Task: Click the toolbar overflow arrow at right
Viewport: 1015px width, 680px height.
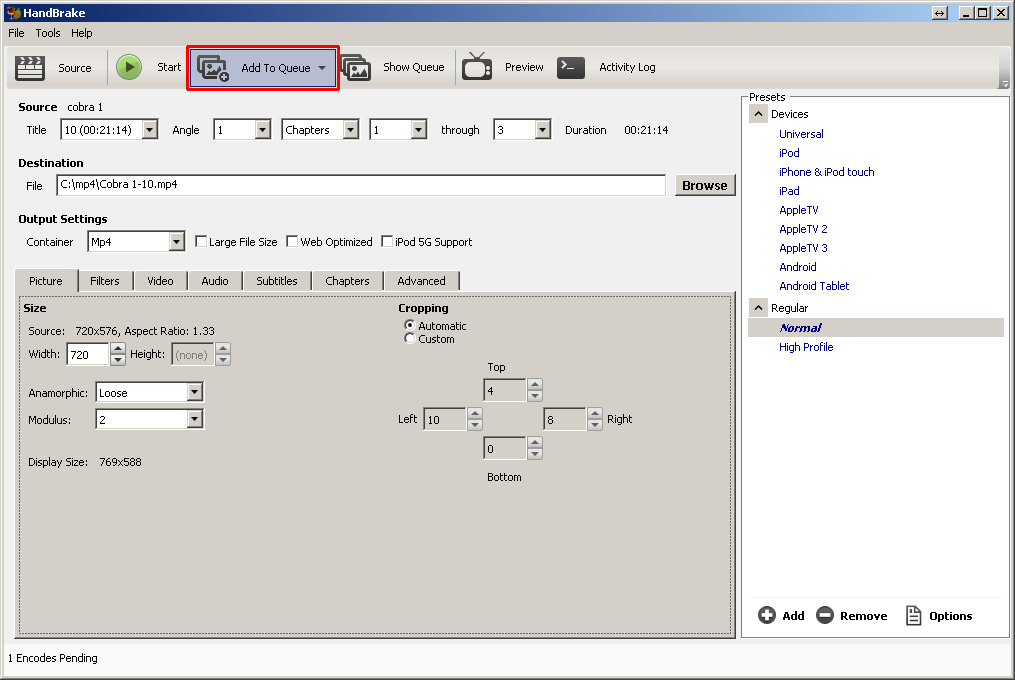Action: pos(1005,84)
